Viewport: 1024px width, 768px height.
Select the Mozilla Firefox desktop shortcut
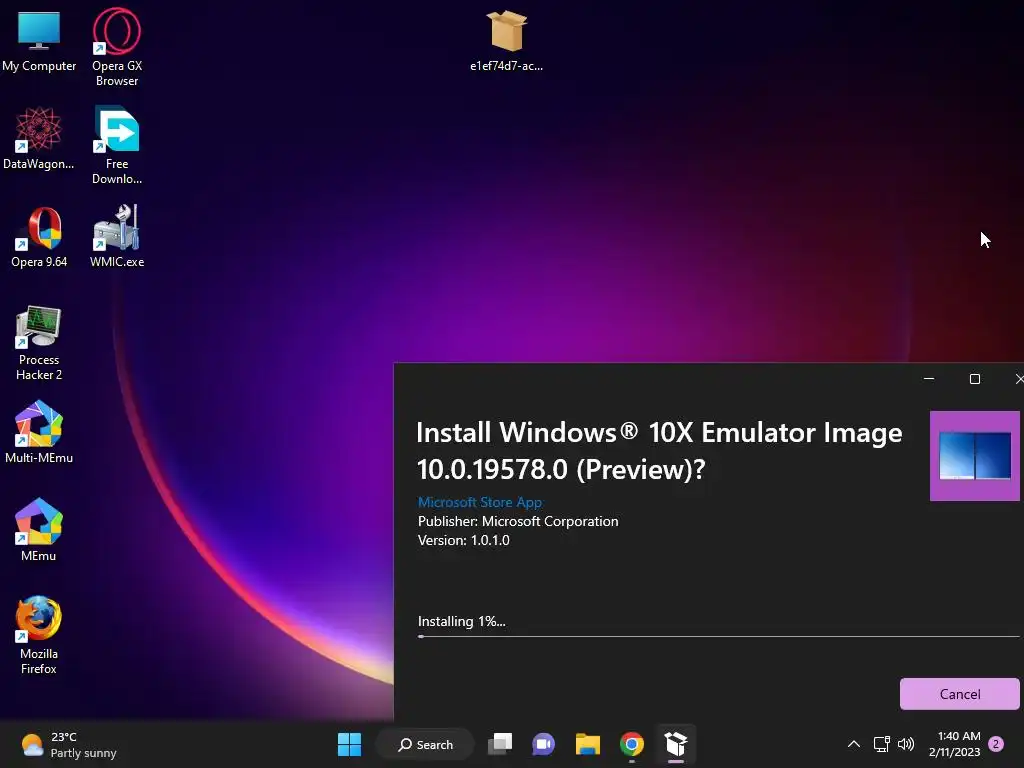click(39, 635)
